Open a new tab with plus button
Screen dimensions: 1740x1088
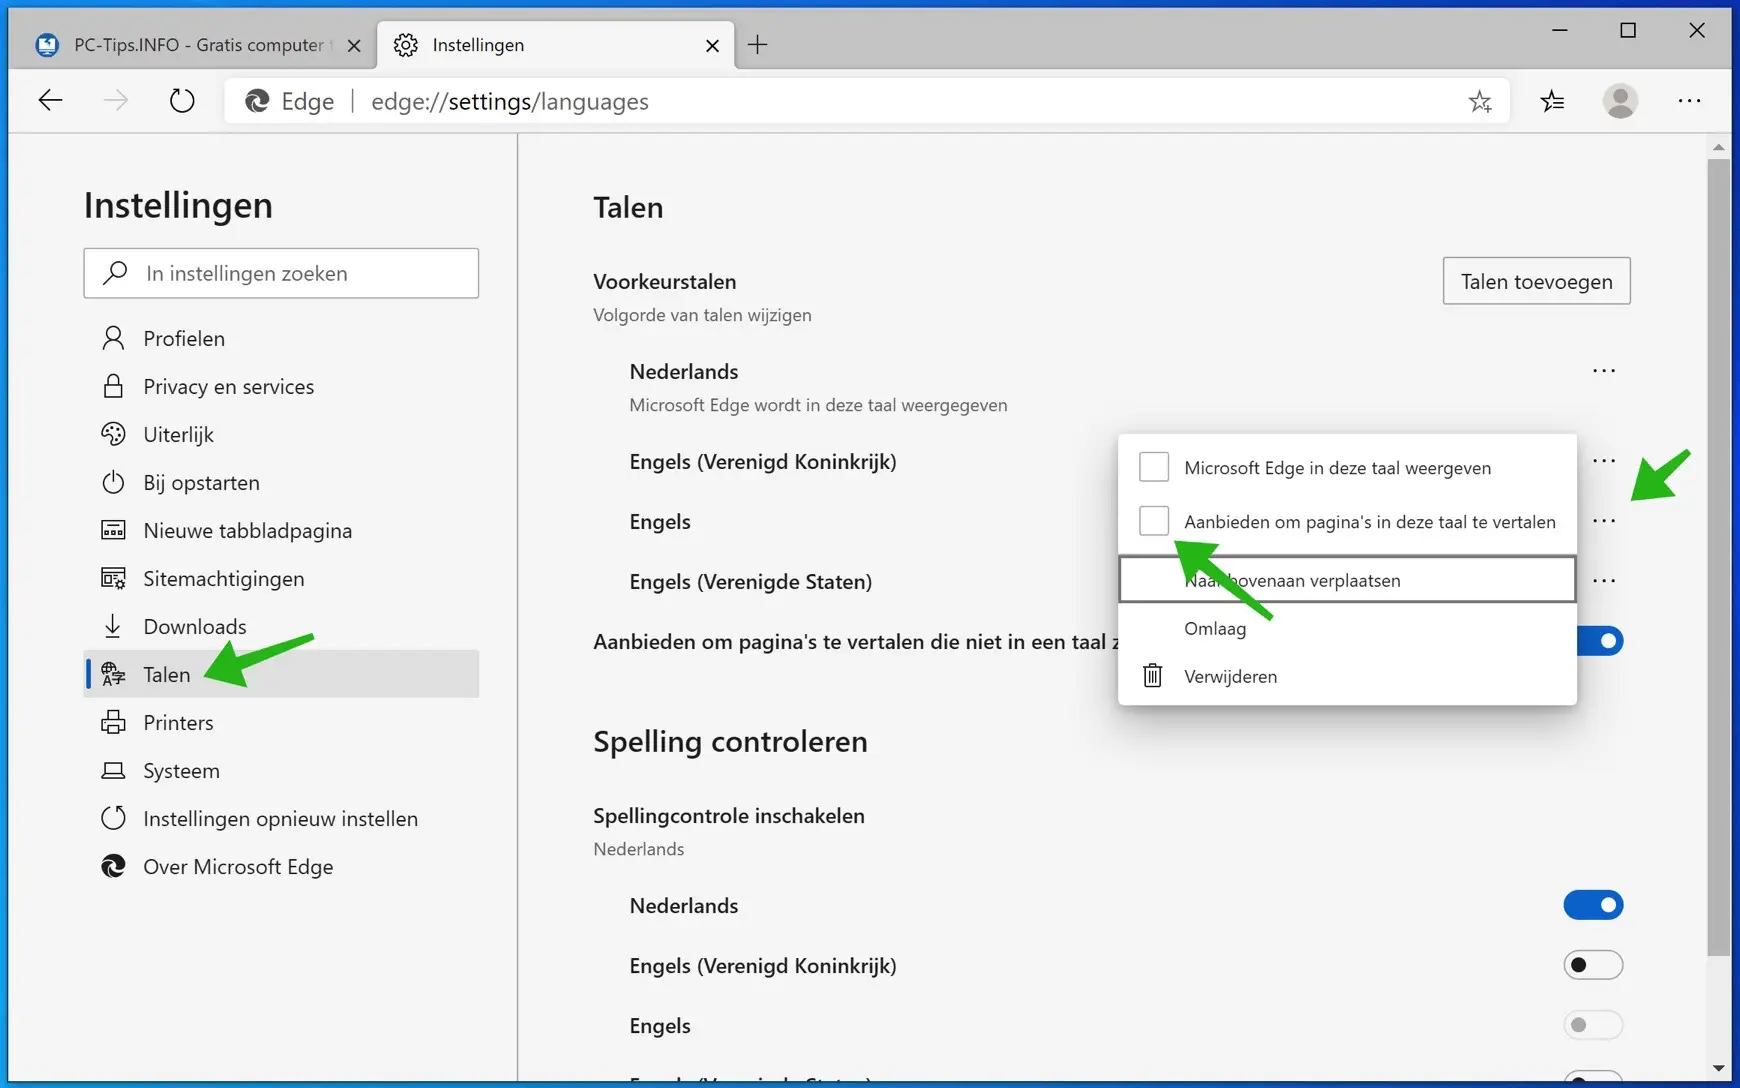(757, 45)
